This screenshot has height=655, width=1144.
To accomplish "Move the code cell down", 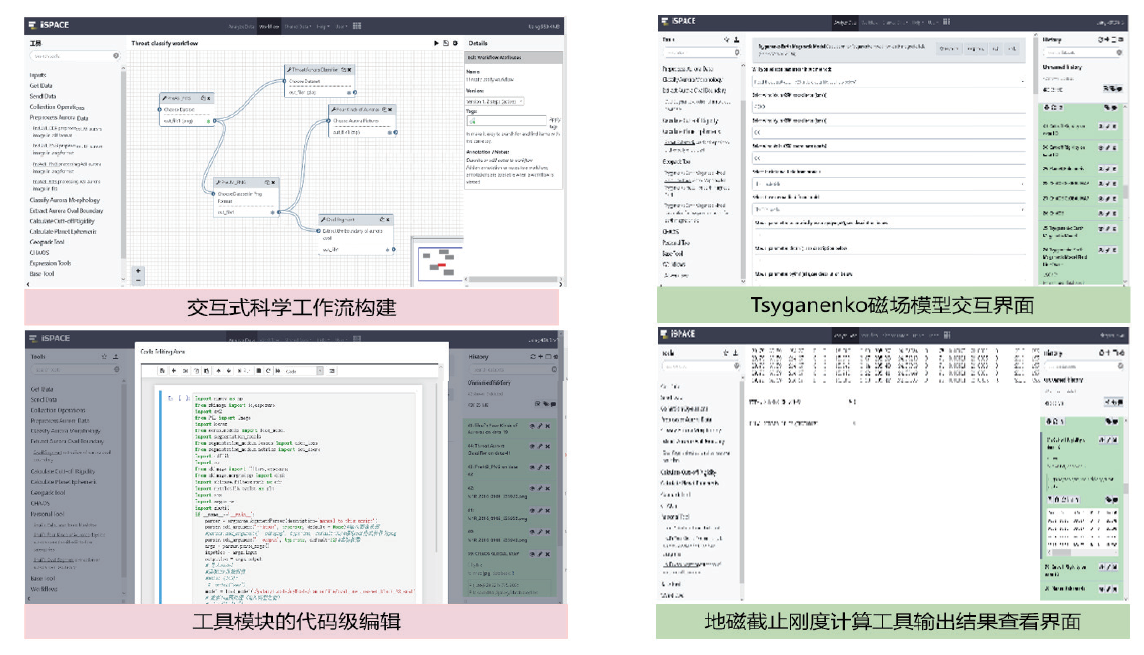I will pyautogui.click(x=228, y=371).
